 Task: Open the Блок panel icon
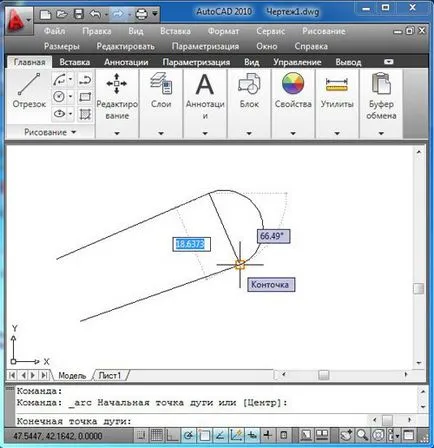(x=249, y=83)
